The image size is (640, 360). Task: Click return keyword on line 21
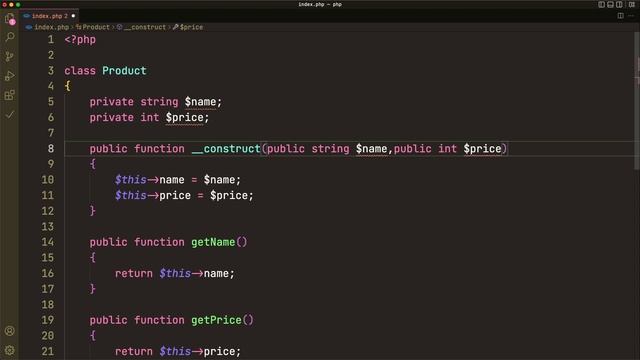pos(133,351)
